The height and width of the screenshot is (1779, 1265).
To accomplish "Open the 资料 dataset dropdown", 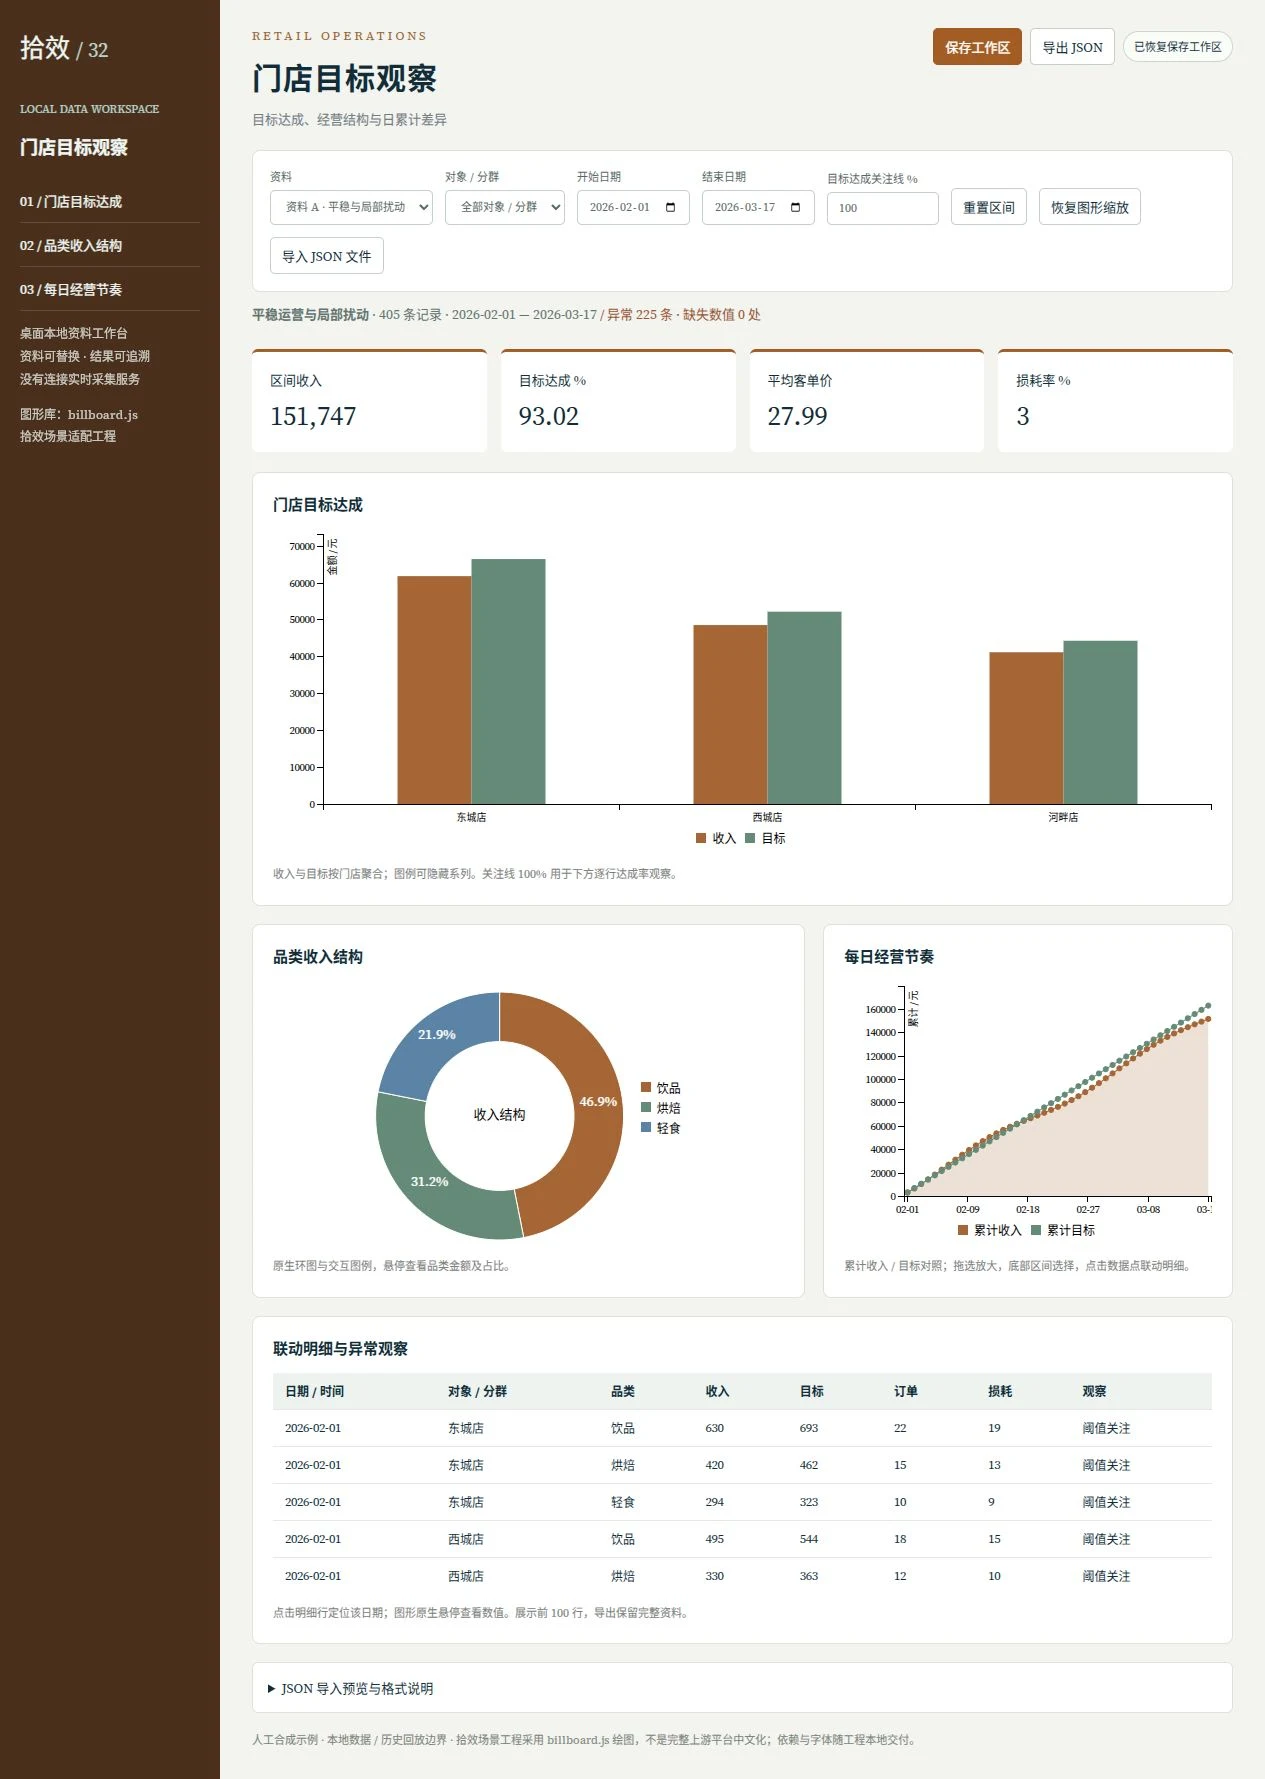I will click(x=351, y=208).
